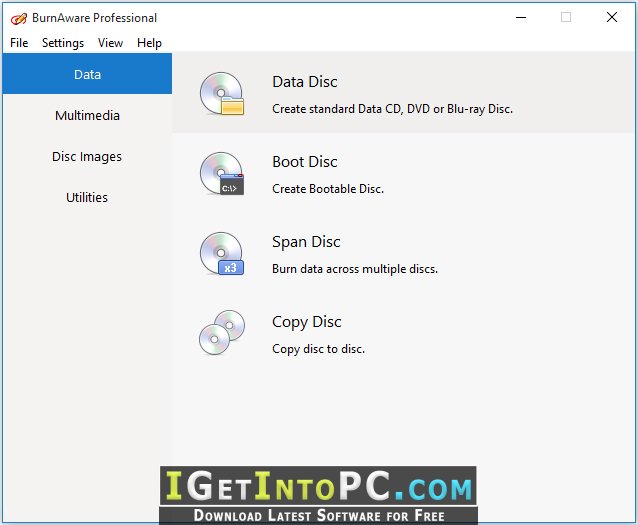Open the File menu
Screen dimensions: 638x525
point(19,43)
